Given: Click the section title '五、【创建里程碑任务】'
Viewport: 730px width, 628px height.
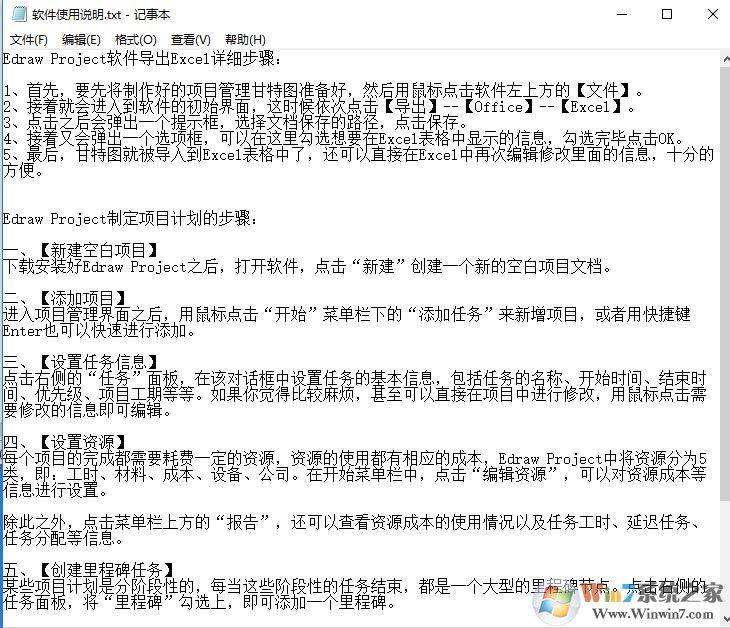Looking at the screenshot, I should tap(89, 571).
